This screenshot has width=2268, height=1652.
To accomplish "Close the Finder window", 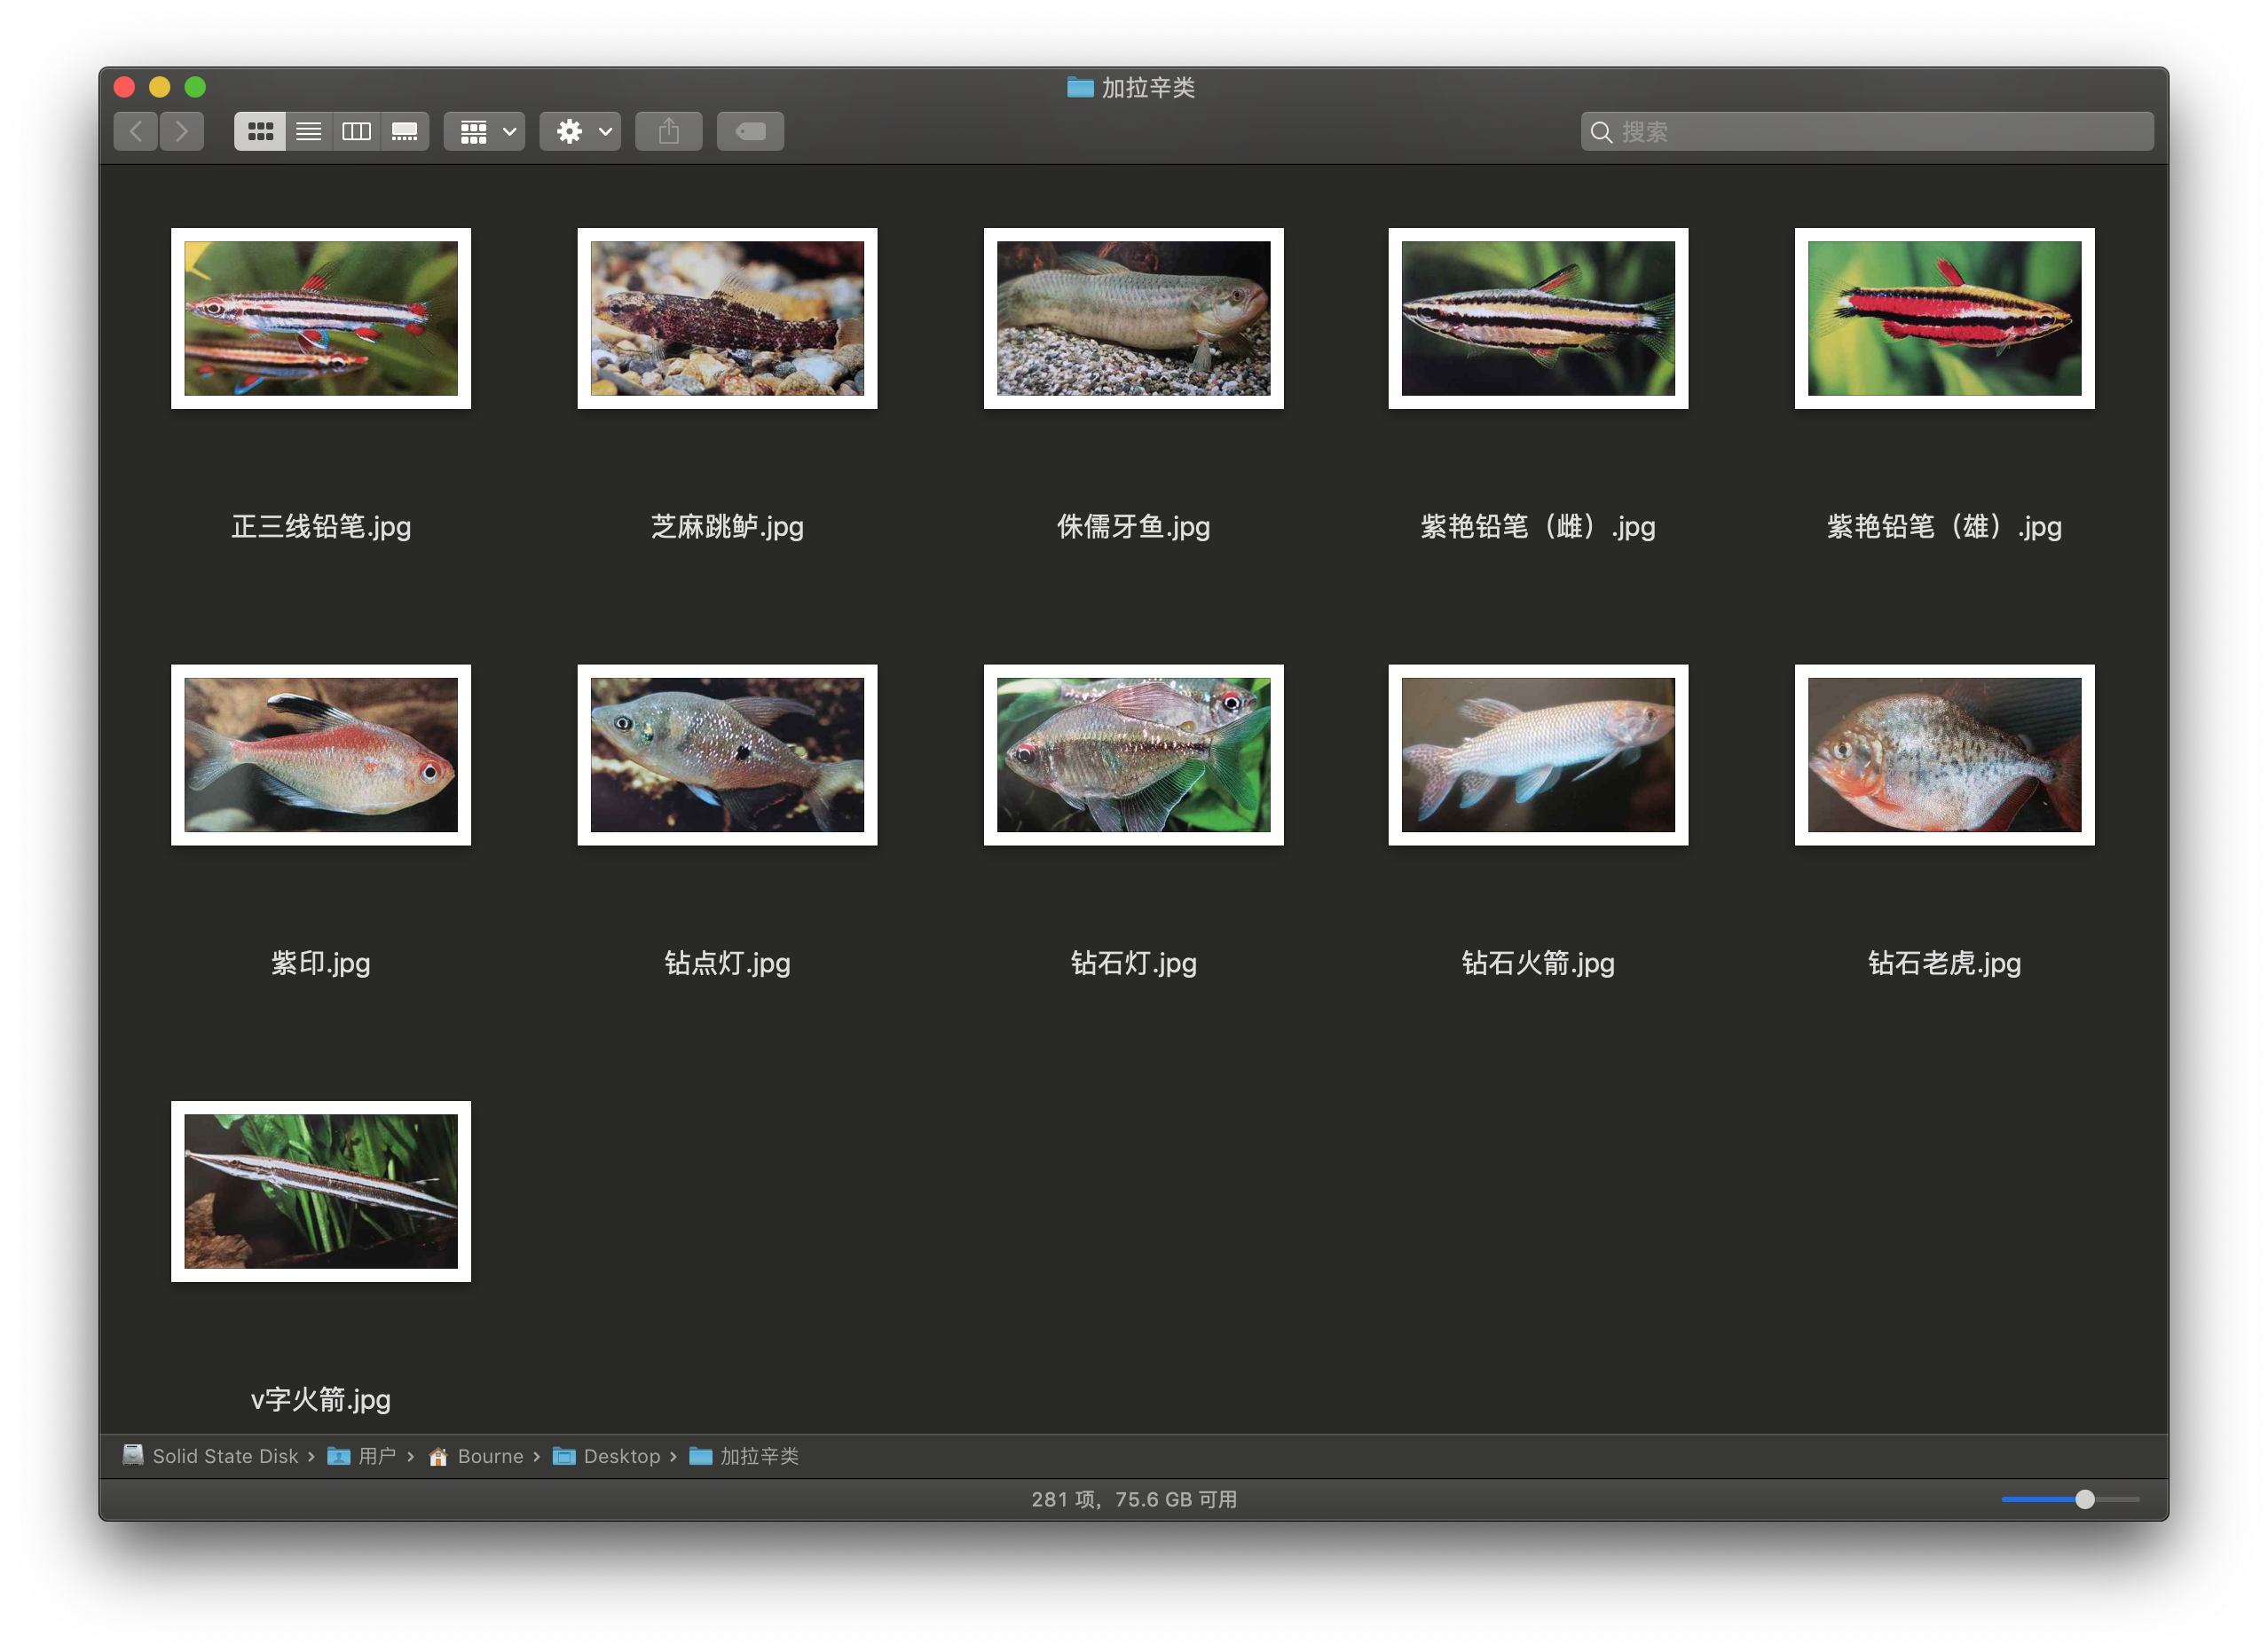I will tap(125, 87).
